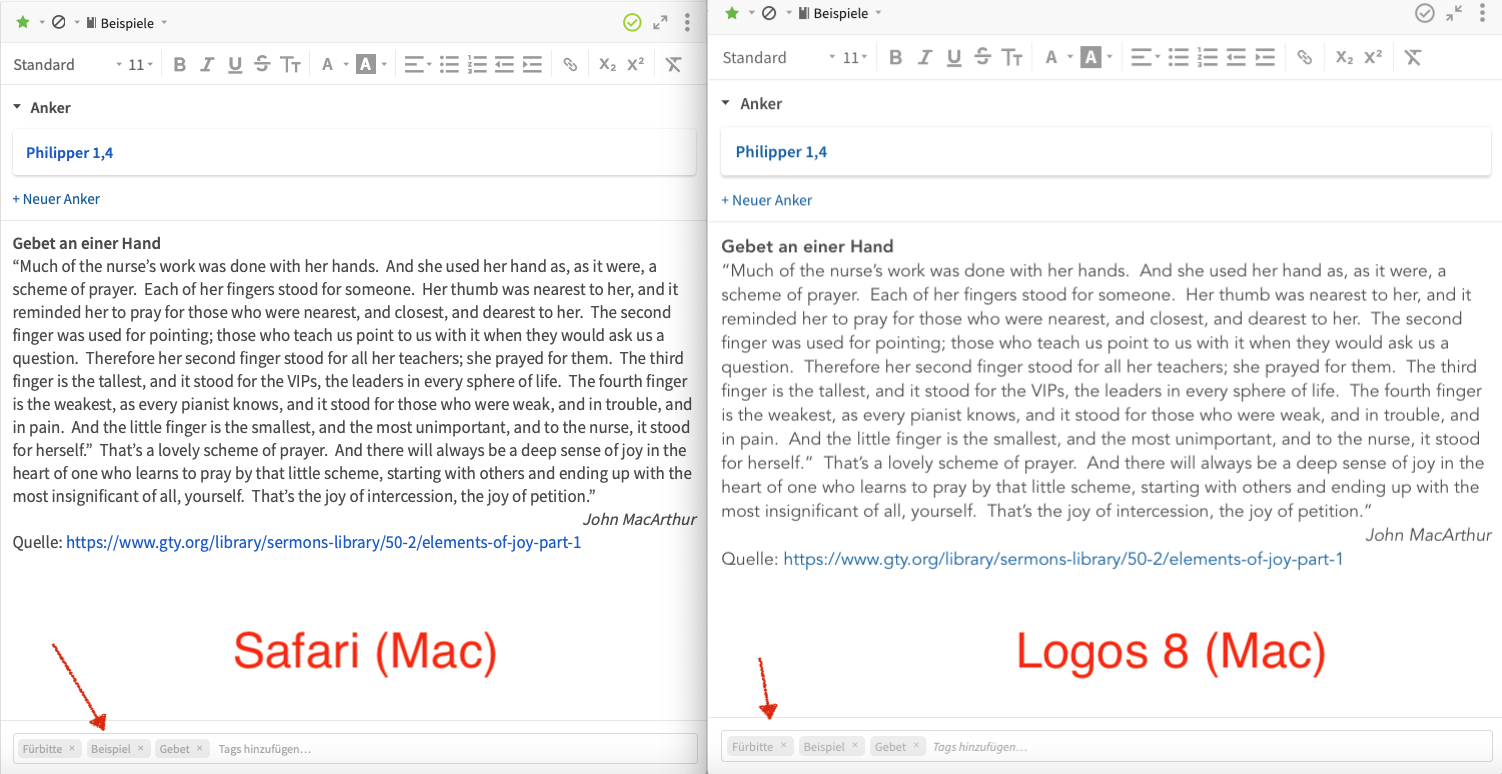Viewport: 1502px width, 774px height.
Task: Pick highlight color A in Logos 8 panel toolbar
Action: 1090,57
